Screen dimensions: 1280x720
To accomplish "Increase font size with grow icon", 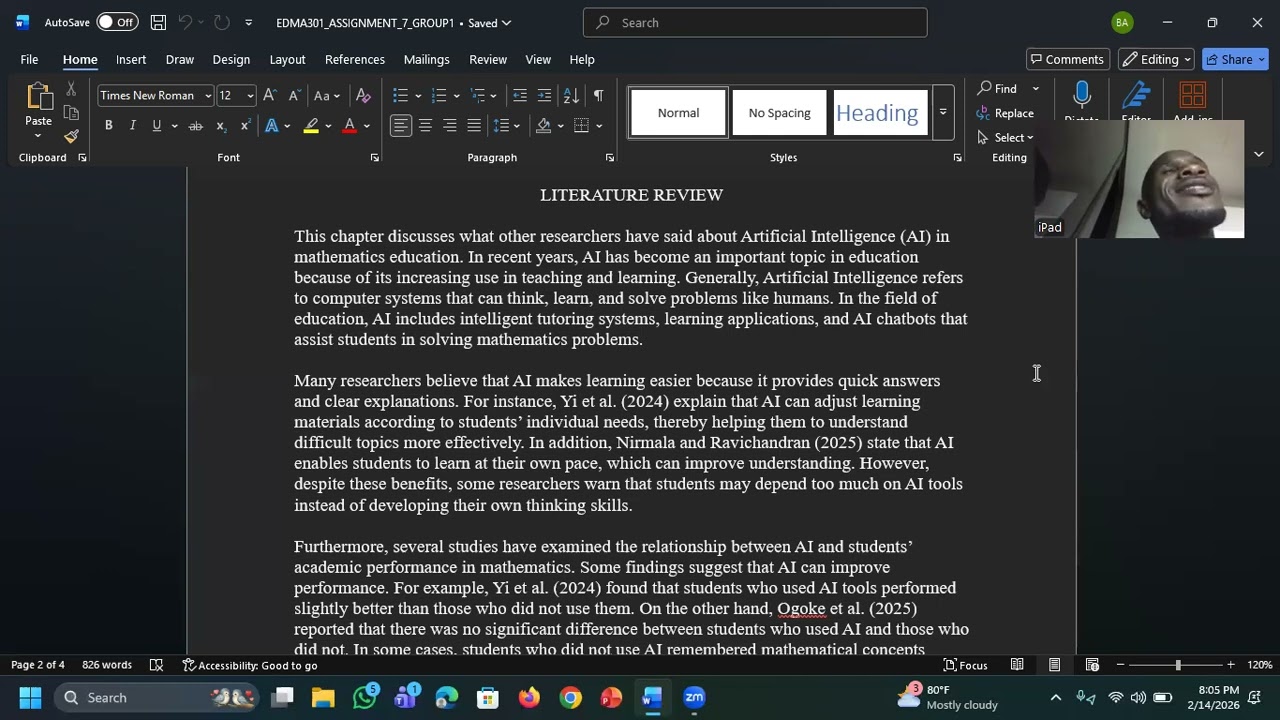I will pos(270,95).
